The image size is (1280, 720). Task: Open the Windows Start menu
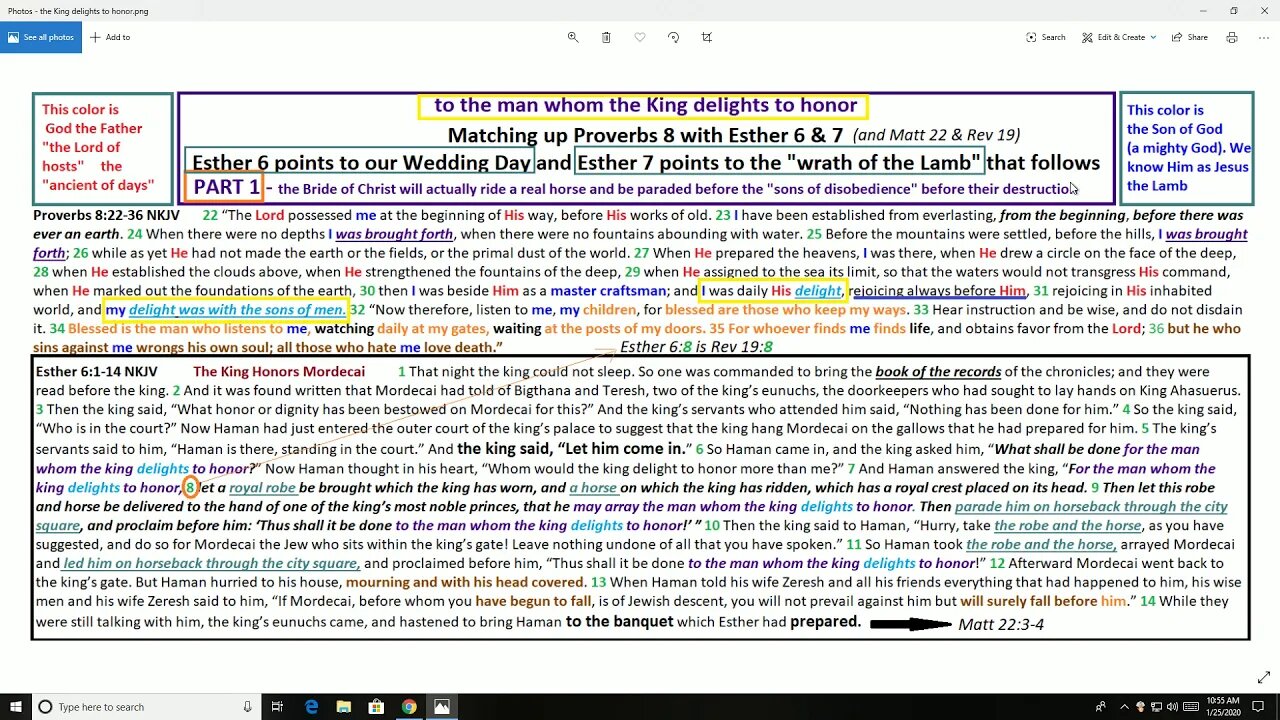coord(15,707)
